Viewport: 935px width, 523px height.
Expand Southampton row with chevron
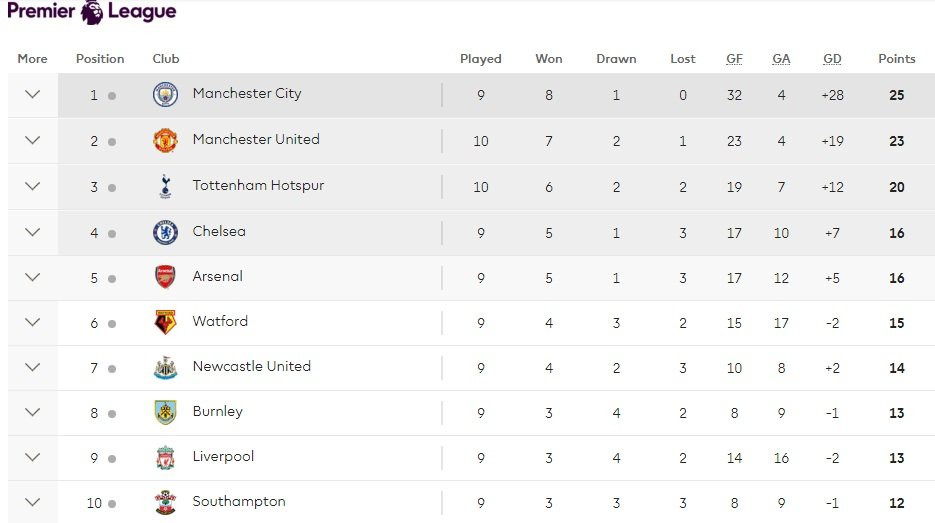click(x=32, y=502)
